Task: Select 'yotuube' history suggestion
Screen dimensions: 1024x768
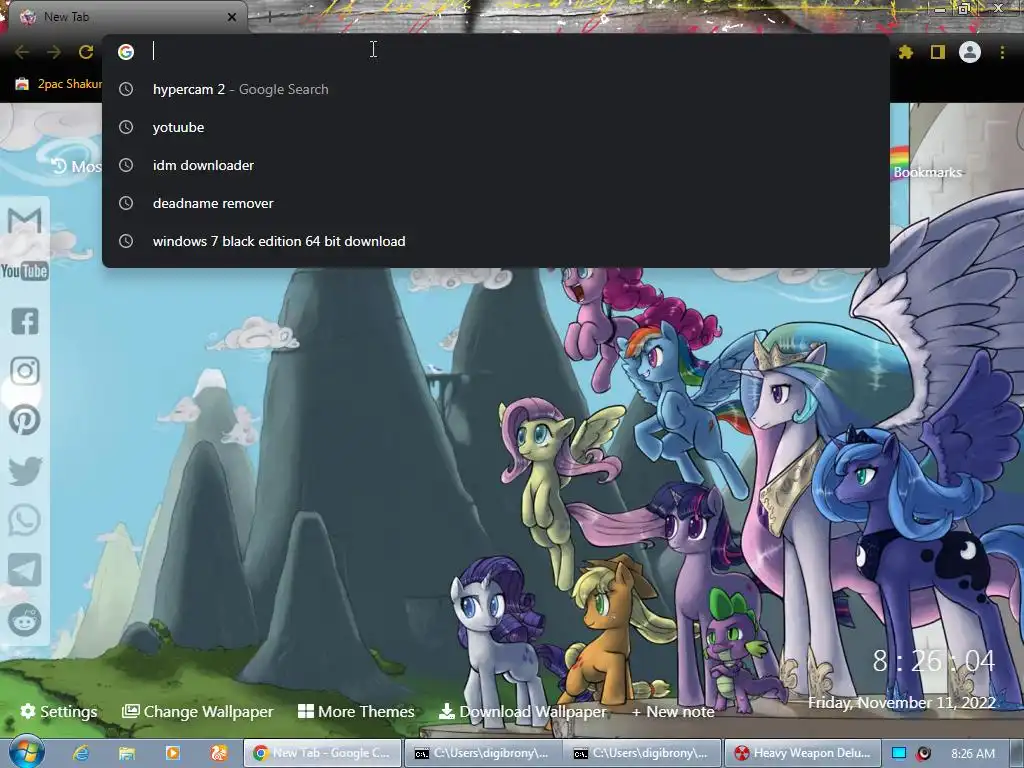Action: pyautogui.click(x=496, y=127)
